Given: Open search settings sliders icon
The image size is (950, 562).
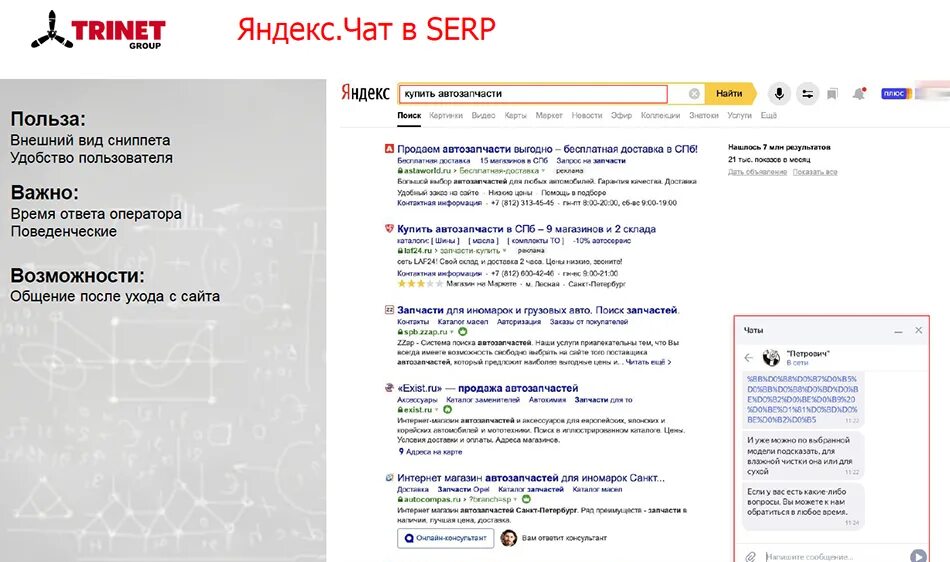Looking at the screenshot, I should (808, 94).
